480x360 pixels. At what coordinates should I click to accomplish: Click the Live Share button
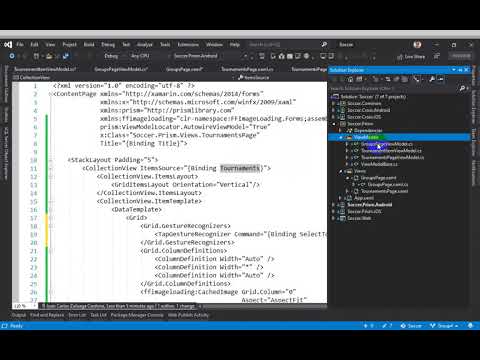click(411, 57)
